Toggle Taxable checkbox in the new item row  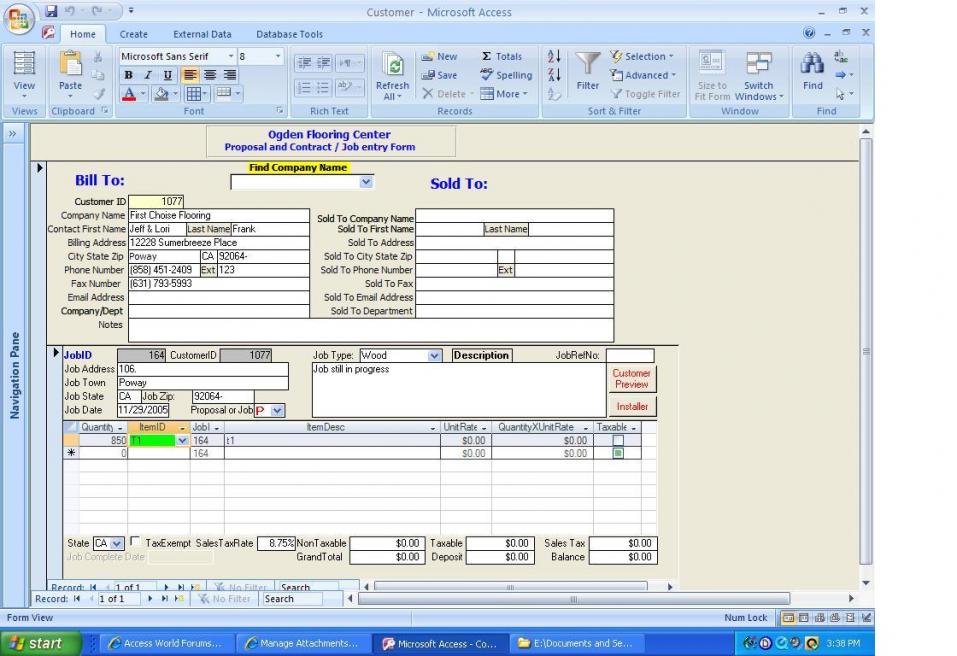pyautogui.click(x=618, y=453)
